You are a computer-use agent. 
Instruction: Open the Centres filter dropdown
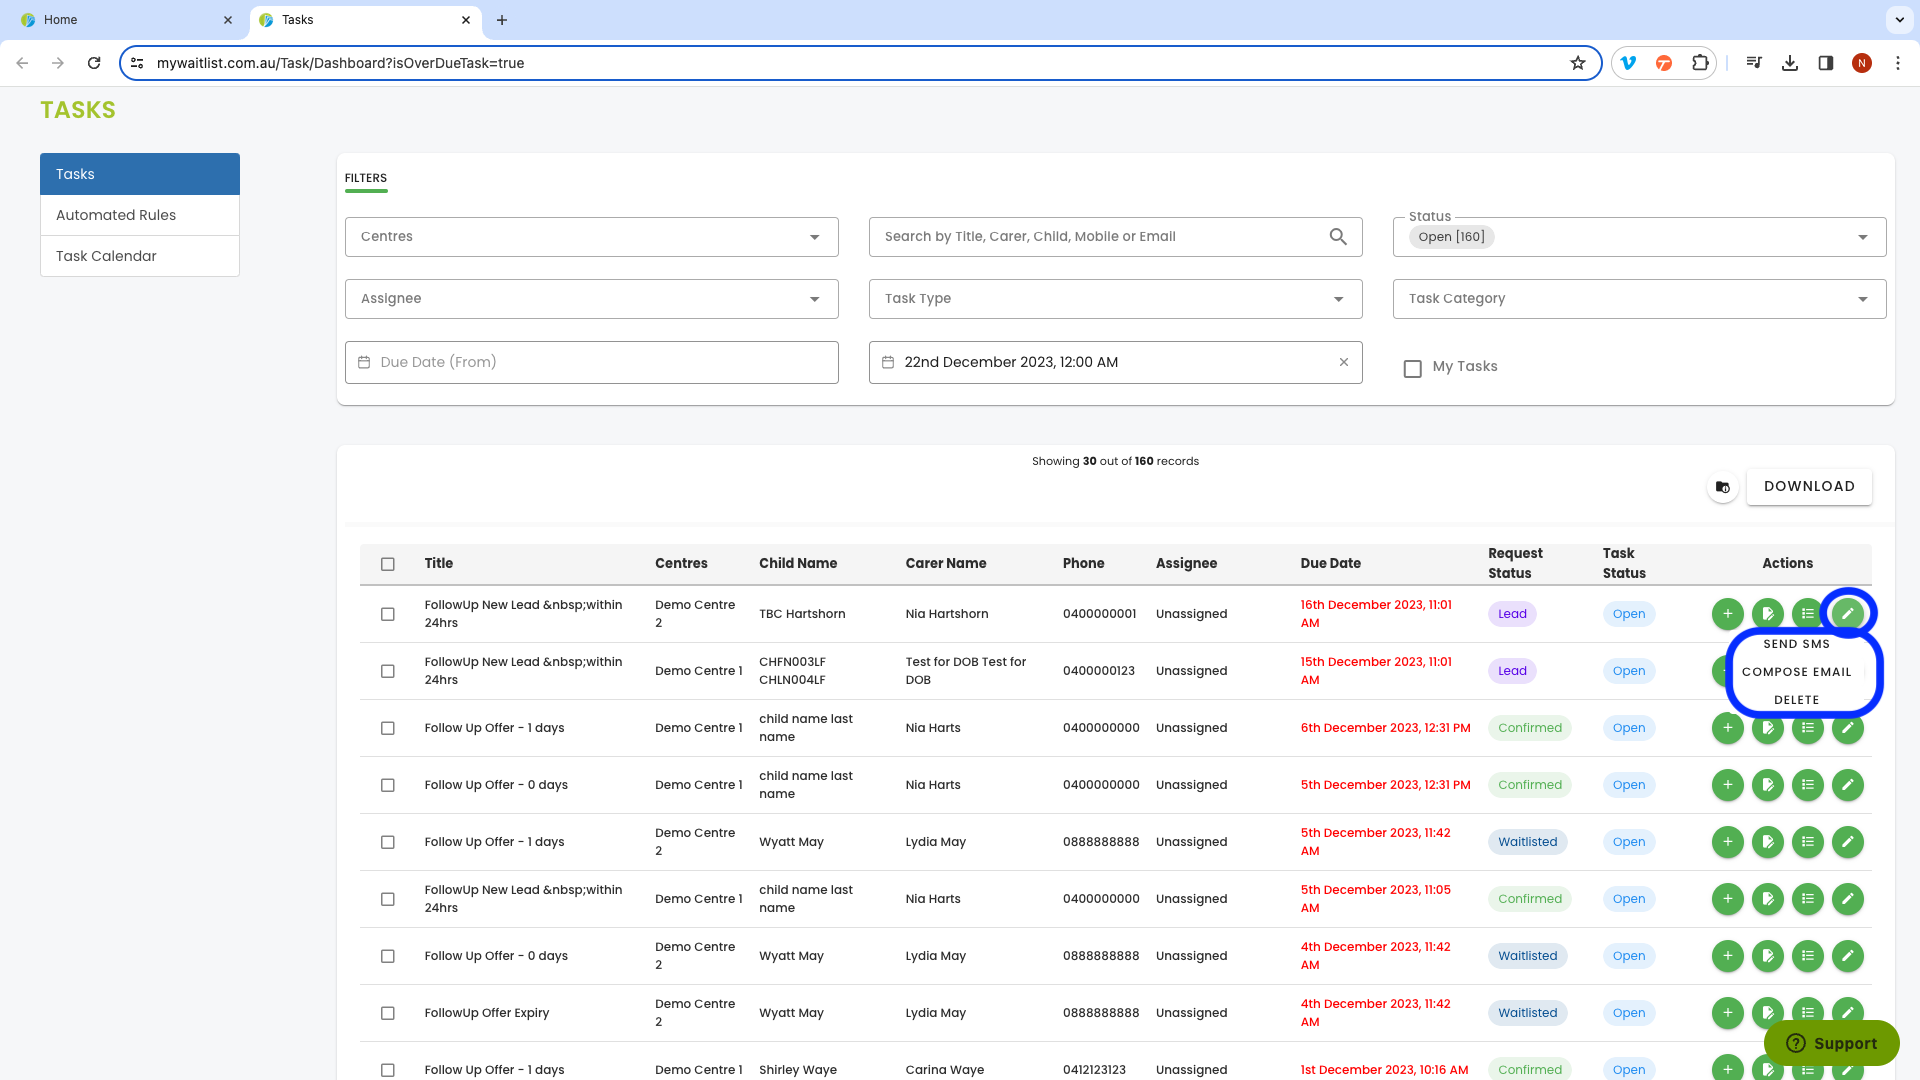[591, 237]
